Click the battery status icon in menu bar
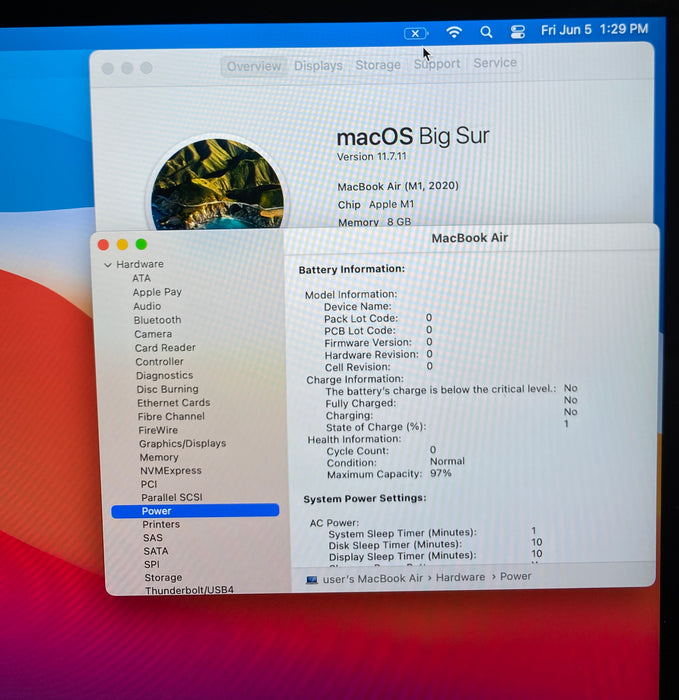Viewport: 679px width, 700px height. pos(416,33)
